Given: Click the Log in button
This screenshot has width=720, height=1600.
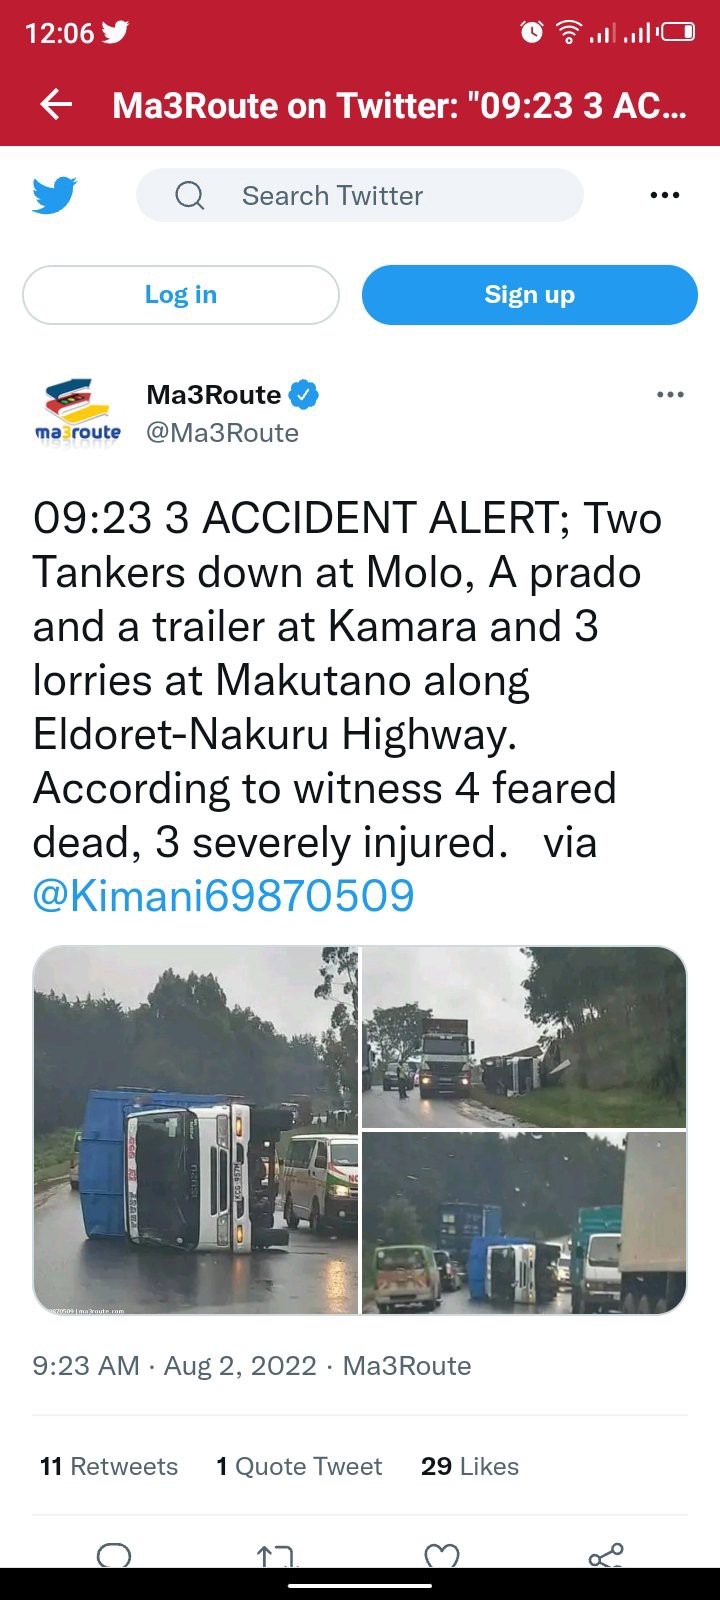Looking at the screenshot, I should click(181, 295).
